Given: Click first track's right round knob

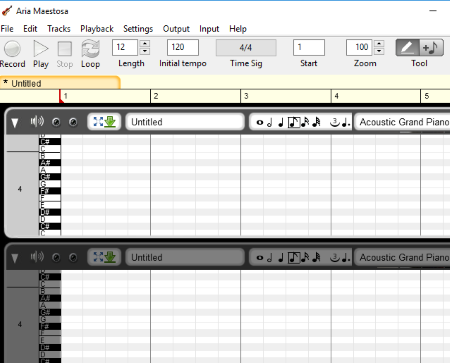Looking at the screenshot, I should point(73,122).
